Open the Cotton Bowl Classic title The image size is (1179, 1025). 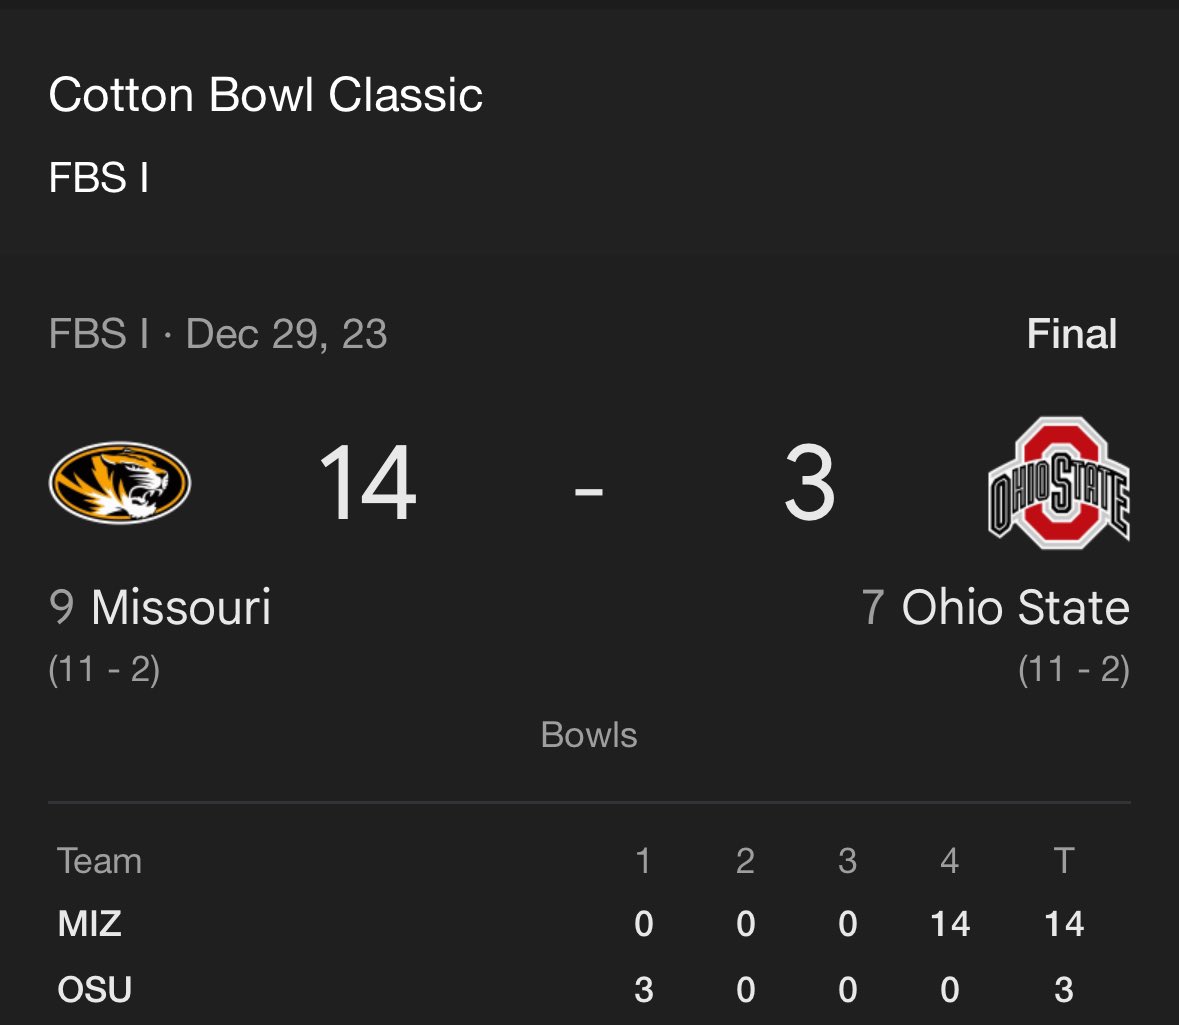coord(265,95)
